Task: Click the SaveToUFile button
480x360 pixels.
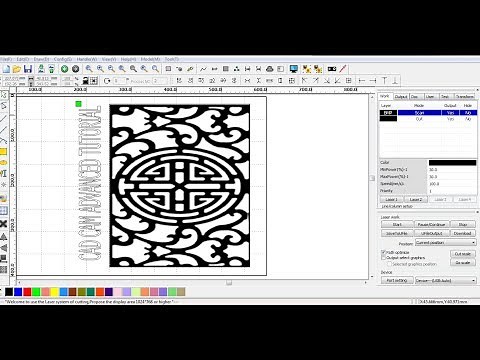Action: [x=397, y=233]
